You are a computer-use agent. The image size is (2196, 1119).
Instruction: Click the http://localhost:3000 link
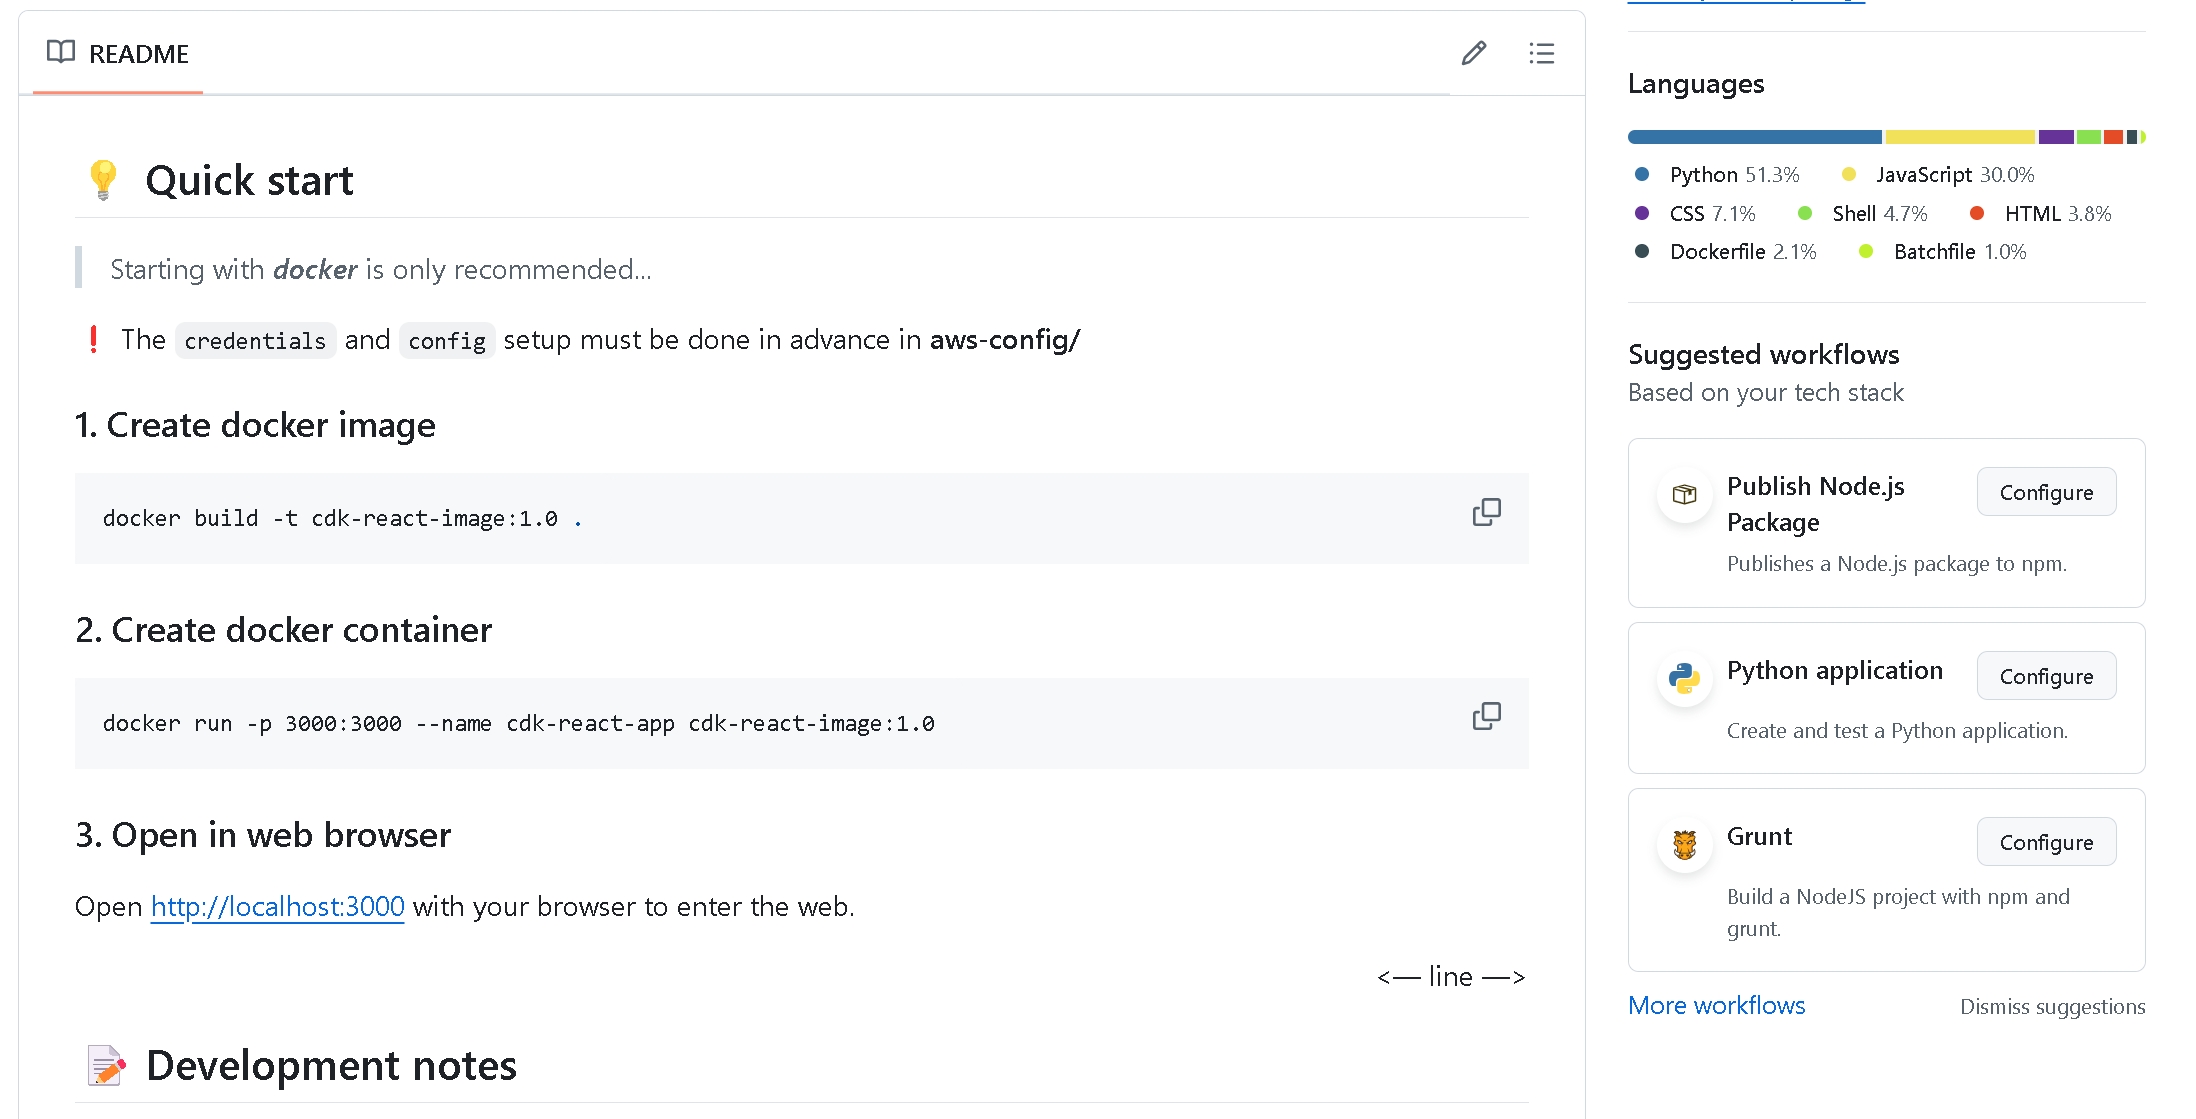280,905
